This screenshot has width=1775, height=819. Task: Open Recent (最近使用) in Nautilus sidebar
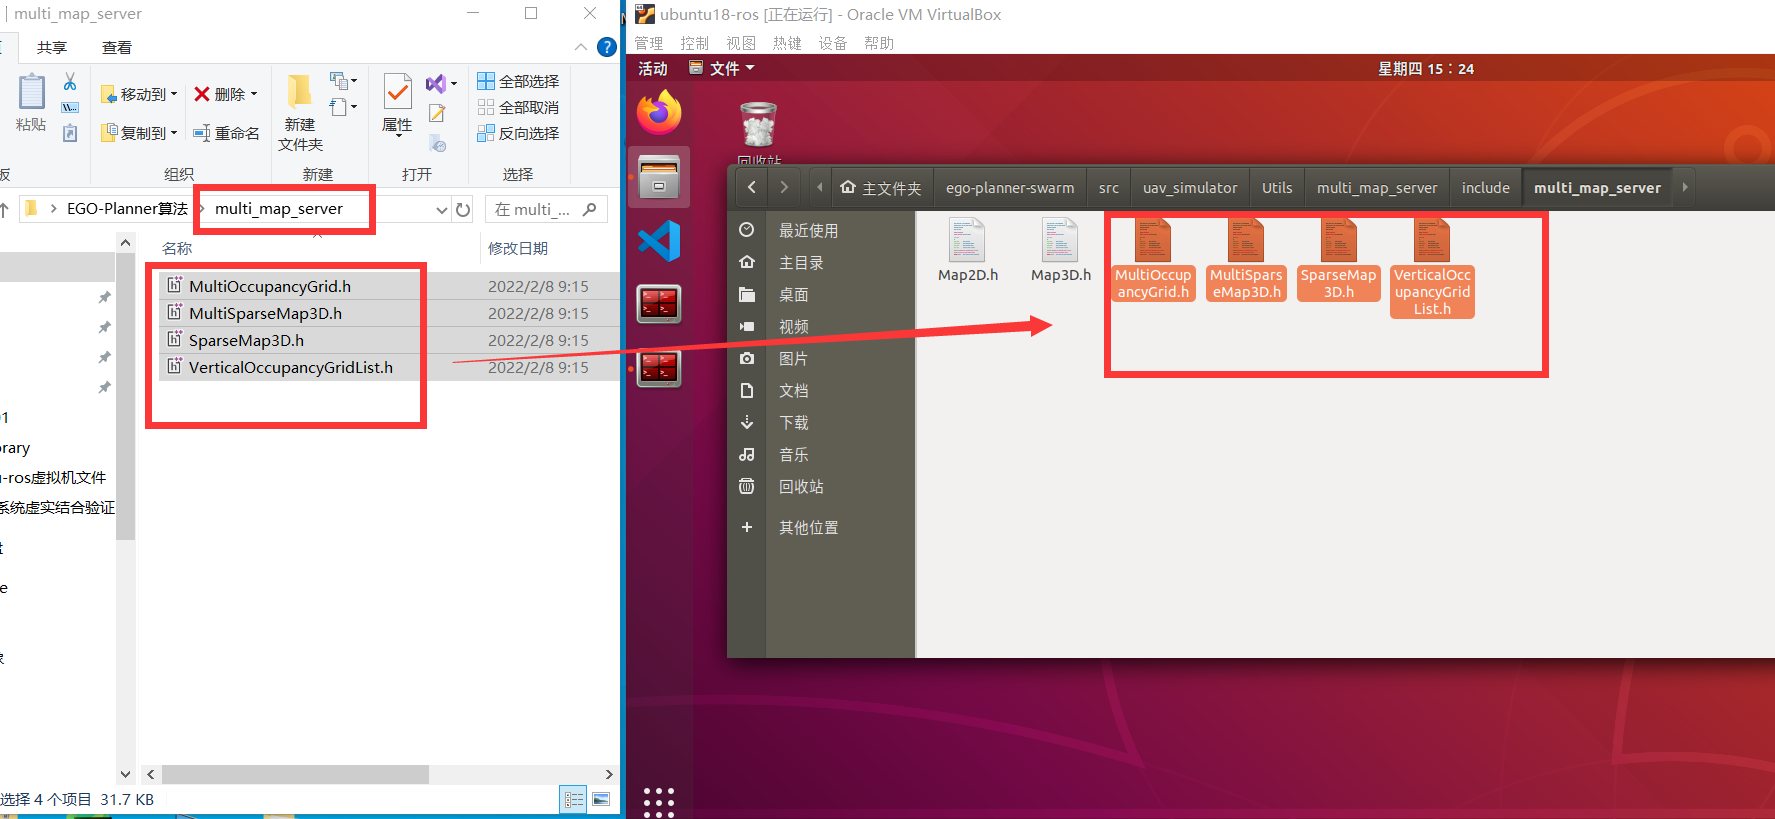point(808,230)
